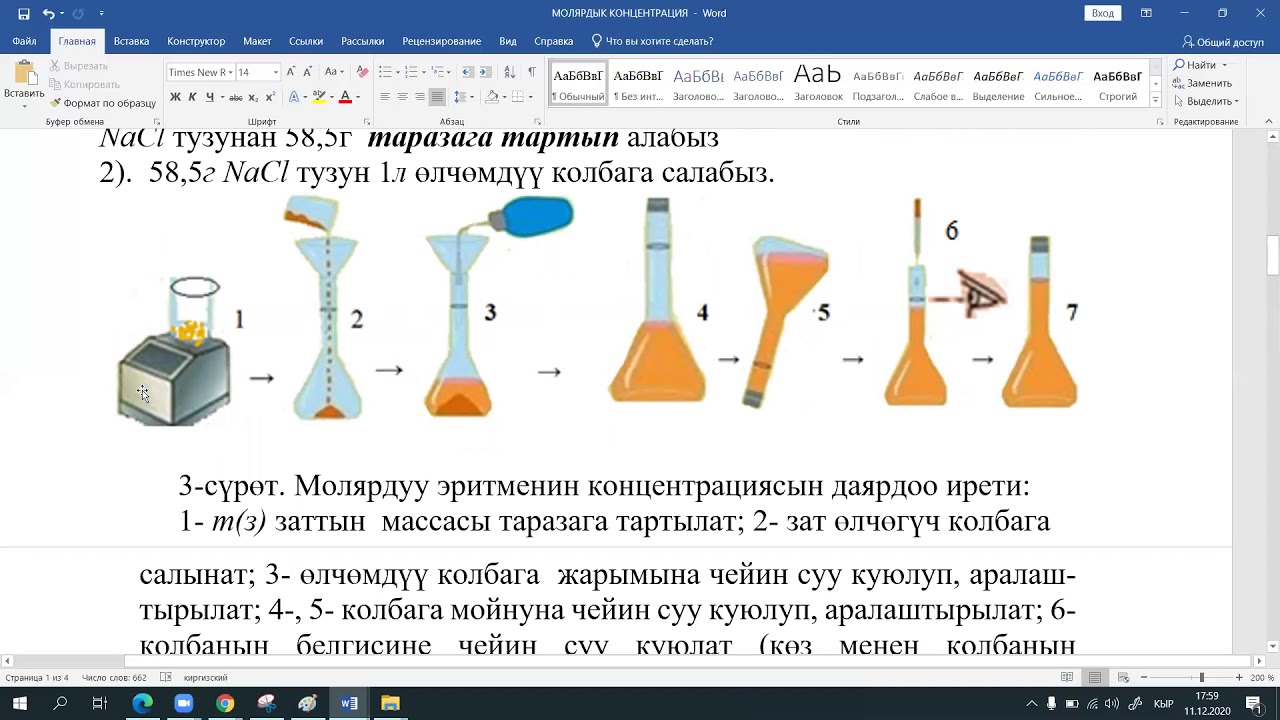This screenshot has height=720, width=1280.
Task: Apply the yellow text highlight color
Action: click(319, 97)
